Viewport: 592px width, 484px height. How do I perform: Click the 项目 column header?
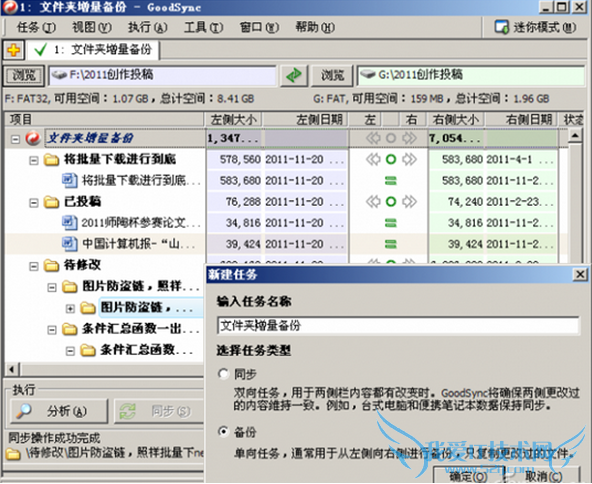pos(104,120)
